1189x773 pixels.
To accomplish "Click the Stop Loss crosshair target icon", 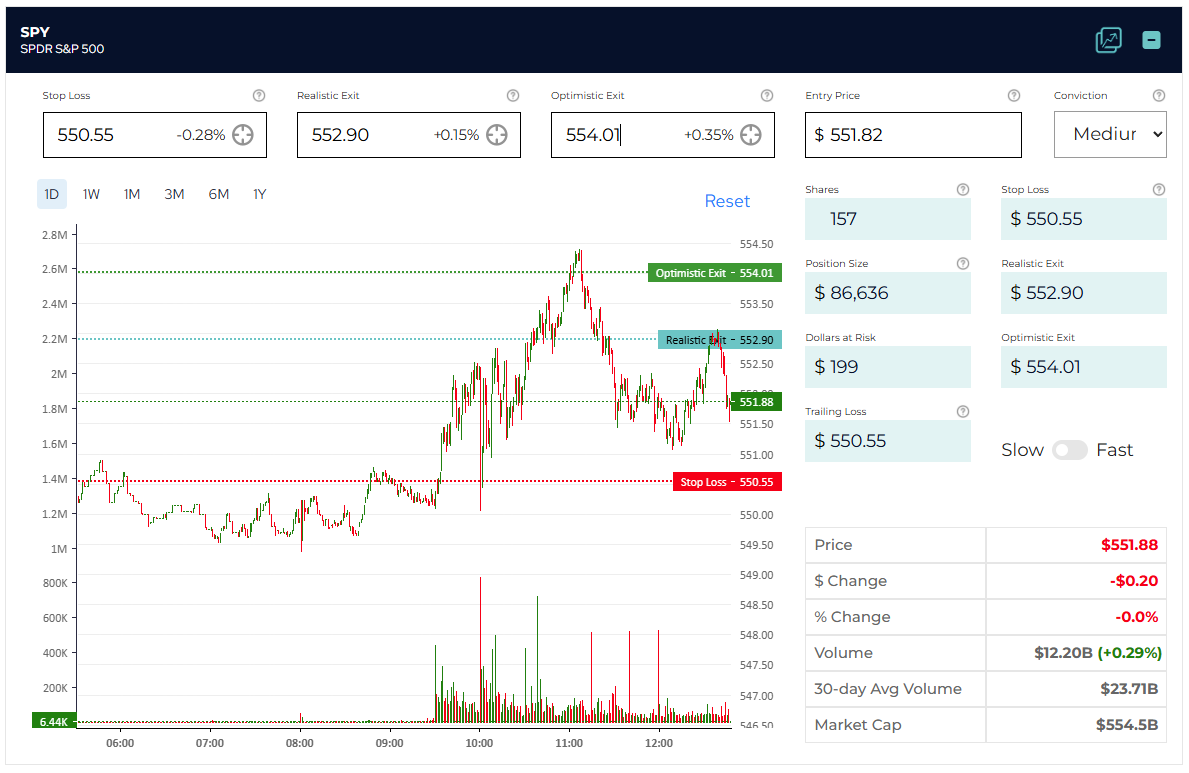I will (243, 135).
